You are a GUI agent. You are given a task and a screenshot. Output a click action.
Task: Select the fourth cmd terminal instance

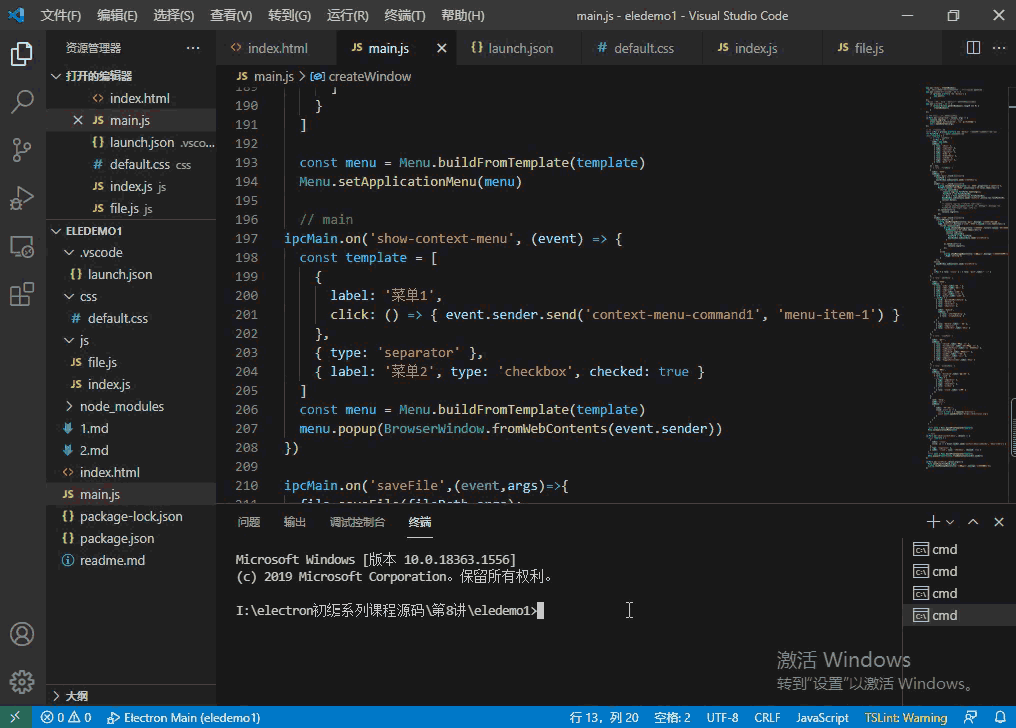coord(959,615)
